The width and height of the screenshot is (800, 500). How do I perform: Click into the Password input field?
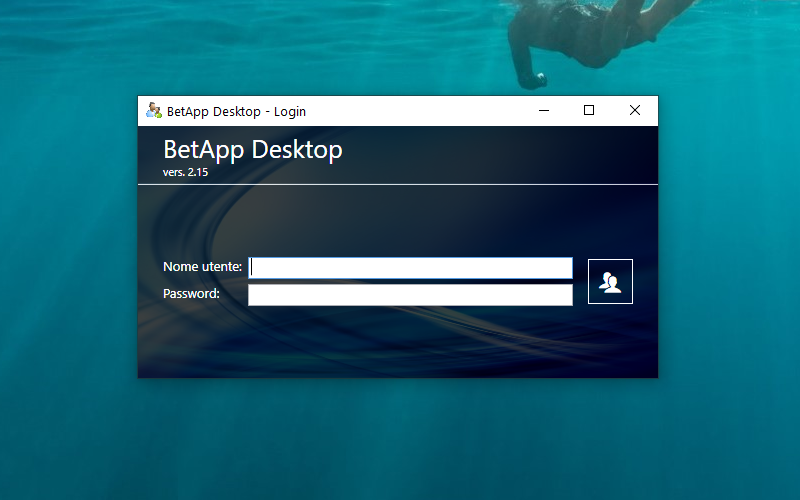coord(410,295)
